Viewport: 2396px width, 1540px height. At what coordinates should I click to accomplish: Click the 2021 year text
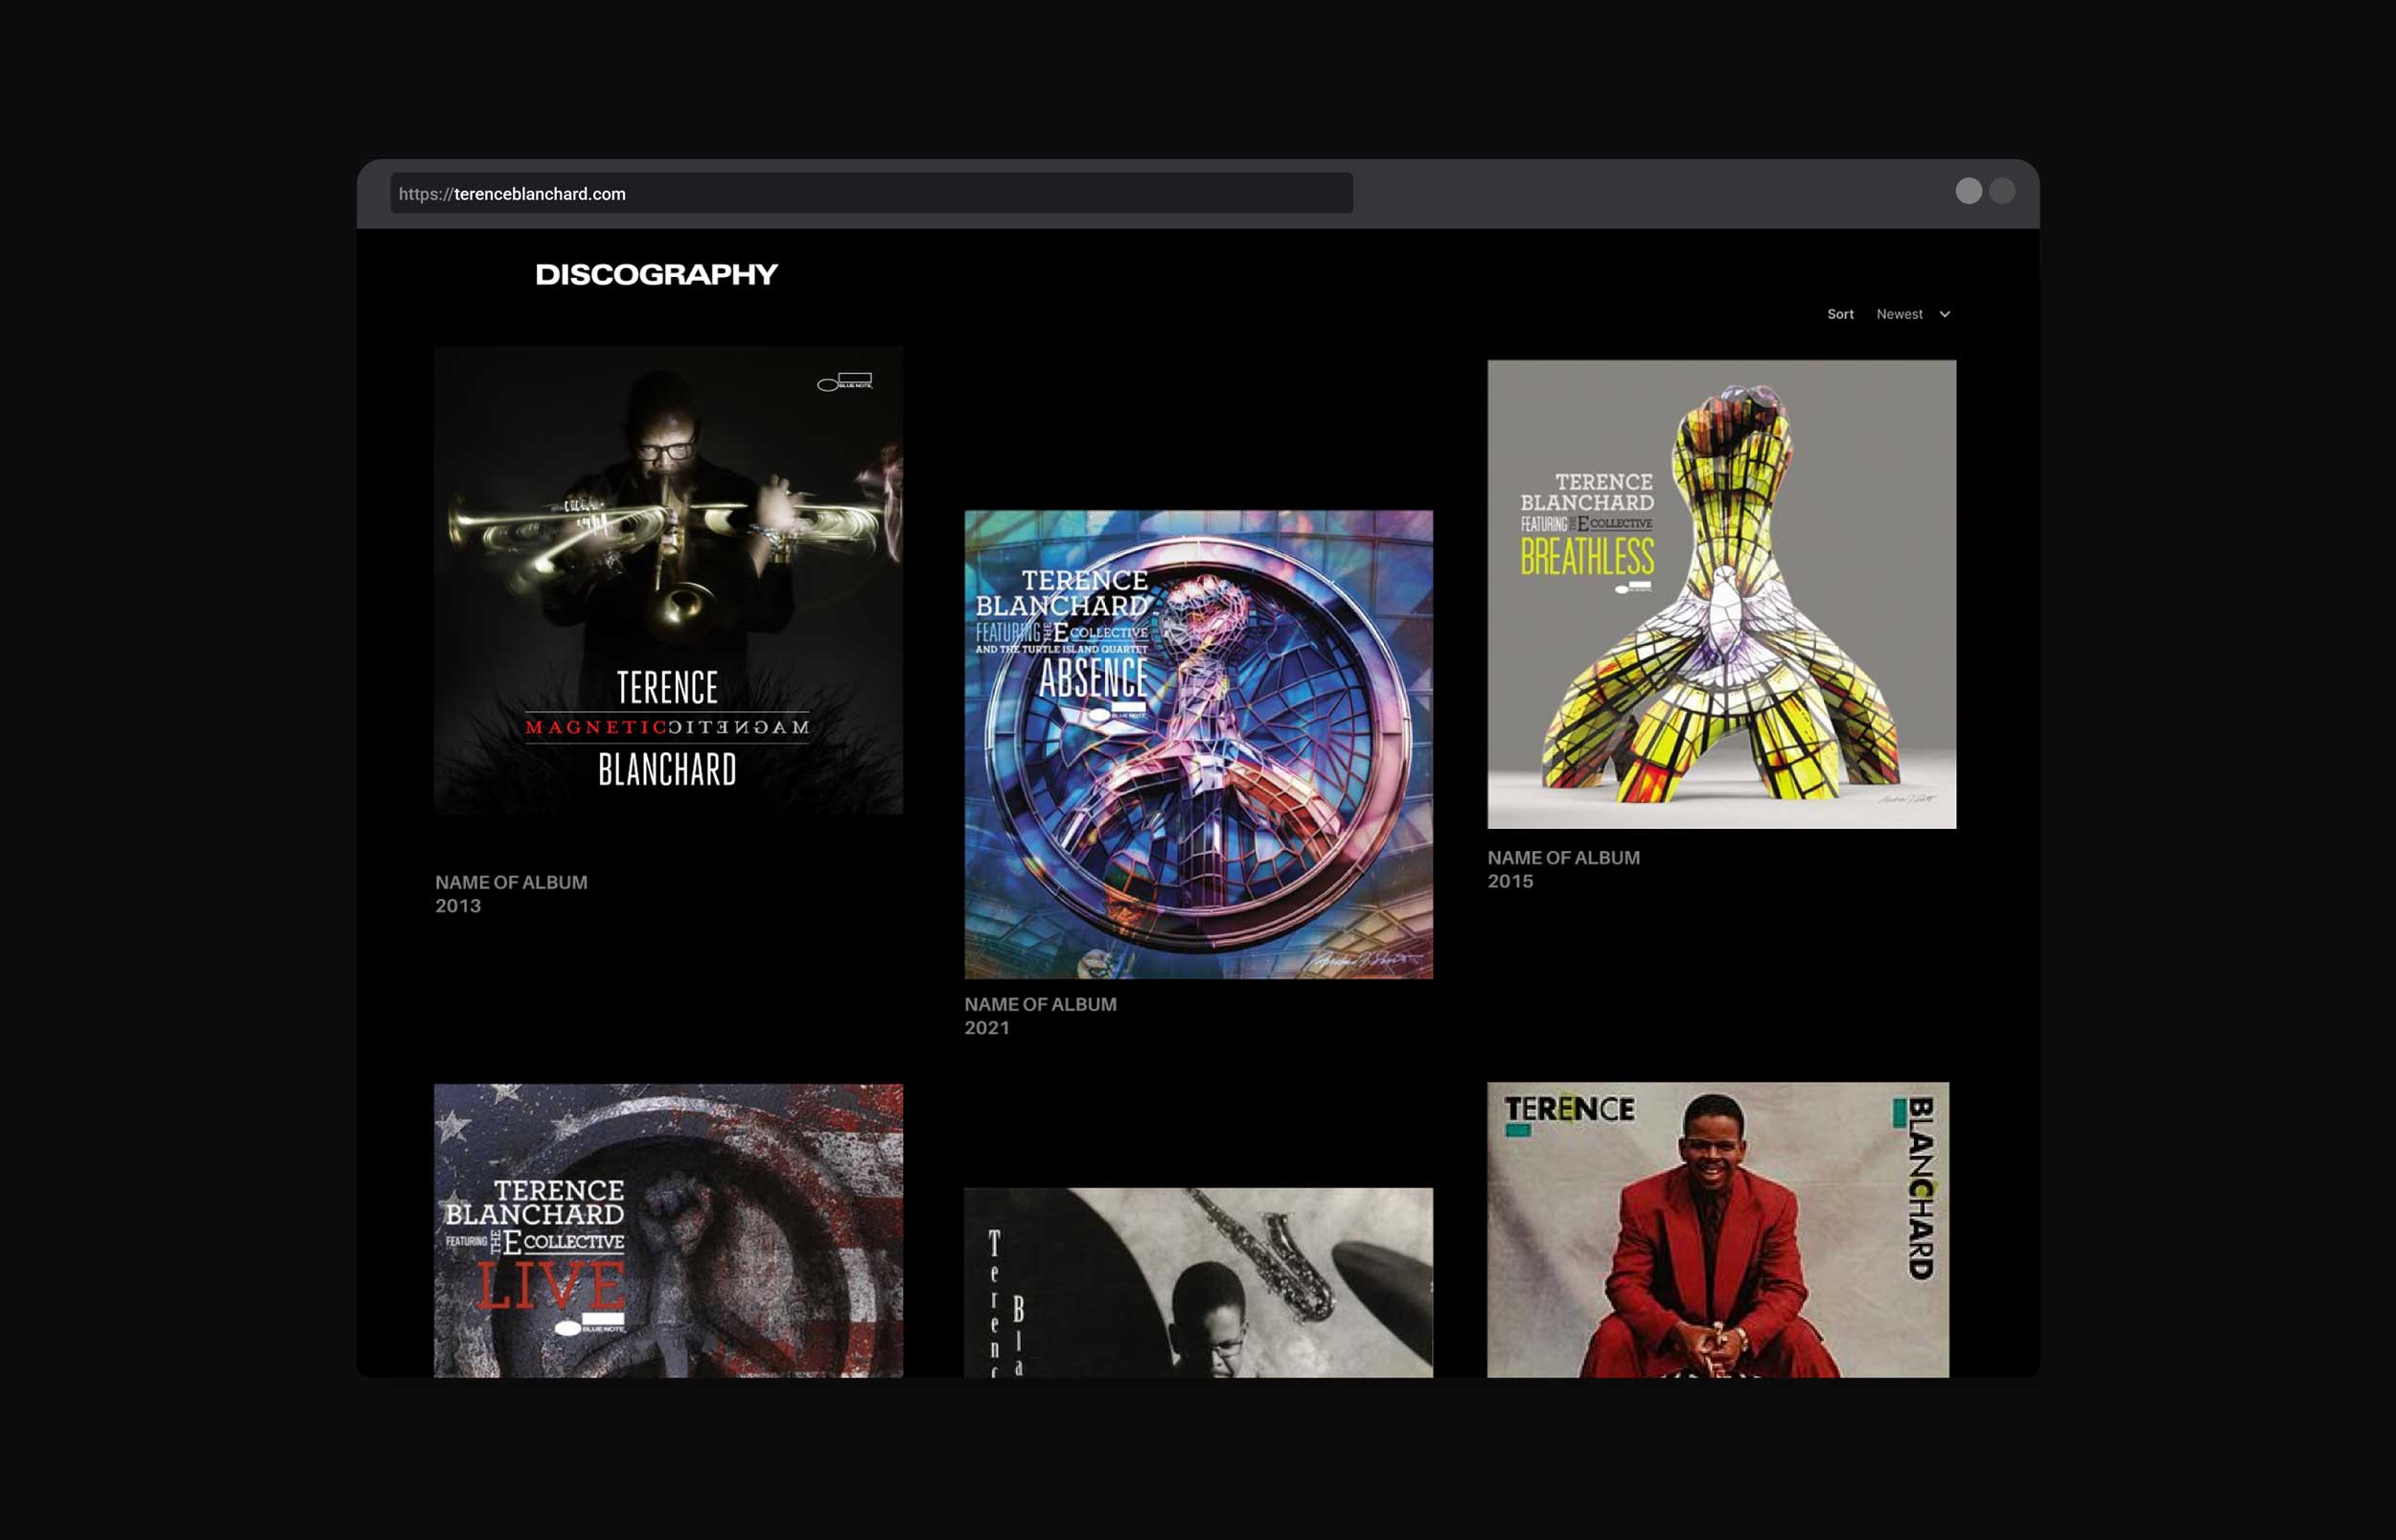click(987, 1028)
